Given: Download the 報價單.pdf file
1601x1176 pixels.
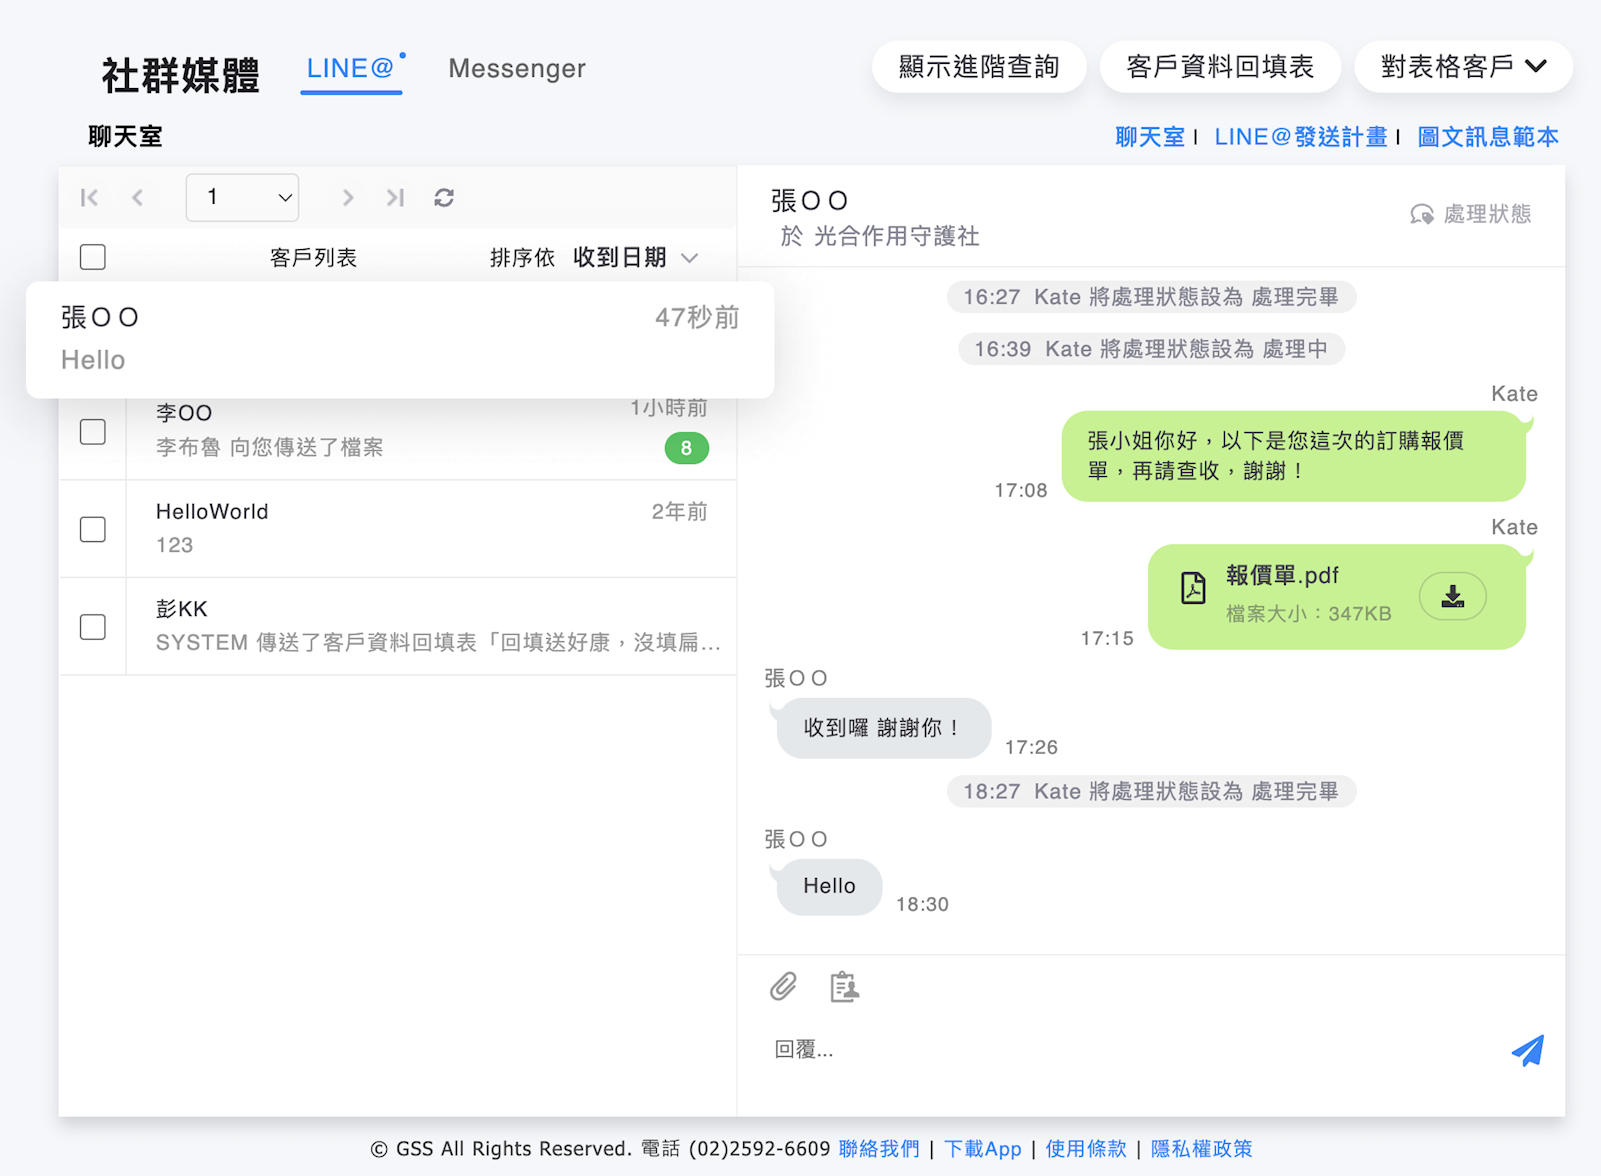Looking at the screenshot, I should [1452, 596].
